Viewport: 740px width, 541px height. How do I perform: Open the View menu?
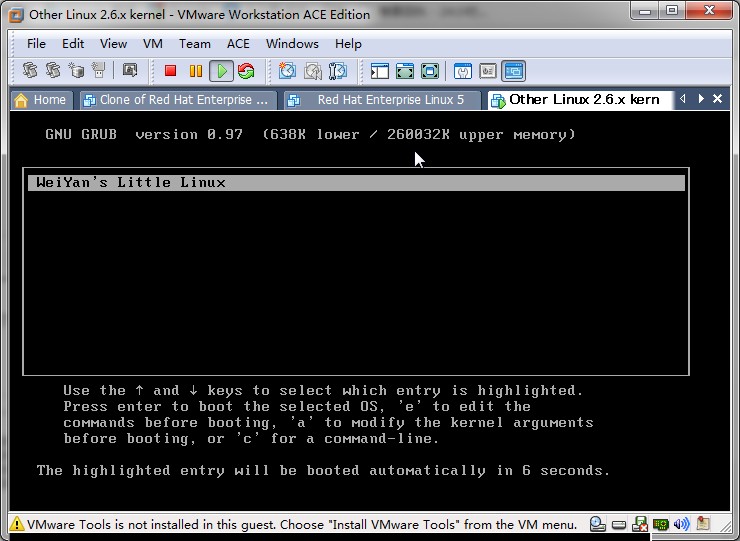tap(113, 44)
